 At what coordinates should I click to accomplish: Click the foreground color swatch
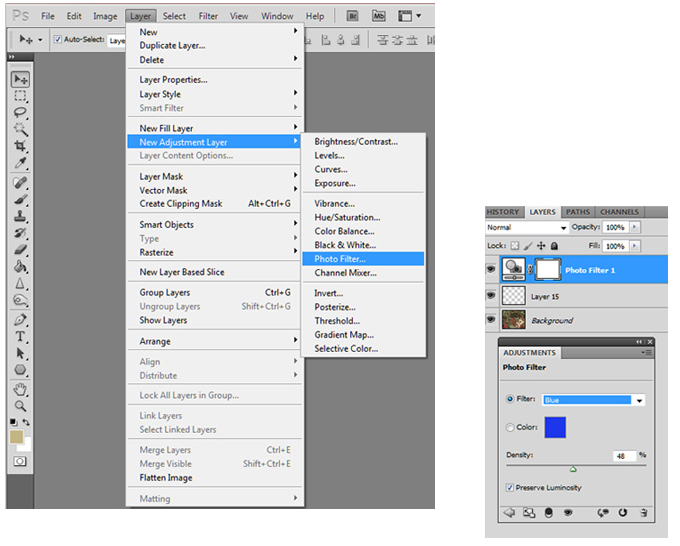click(16, 437)
